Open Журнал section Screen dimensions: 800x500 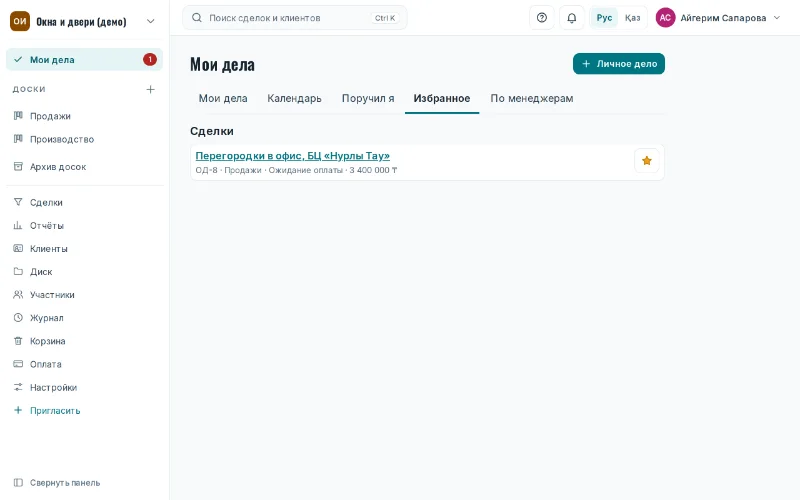coord(84,317)
